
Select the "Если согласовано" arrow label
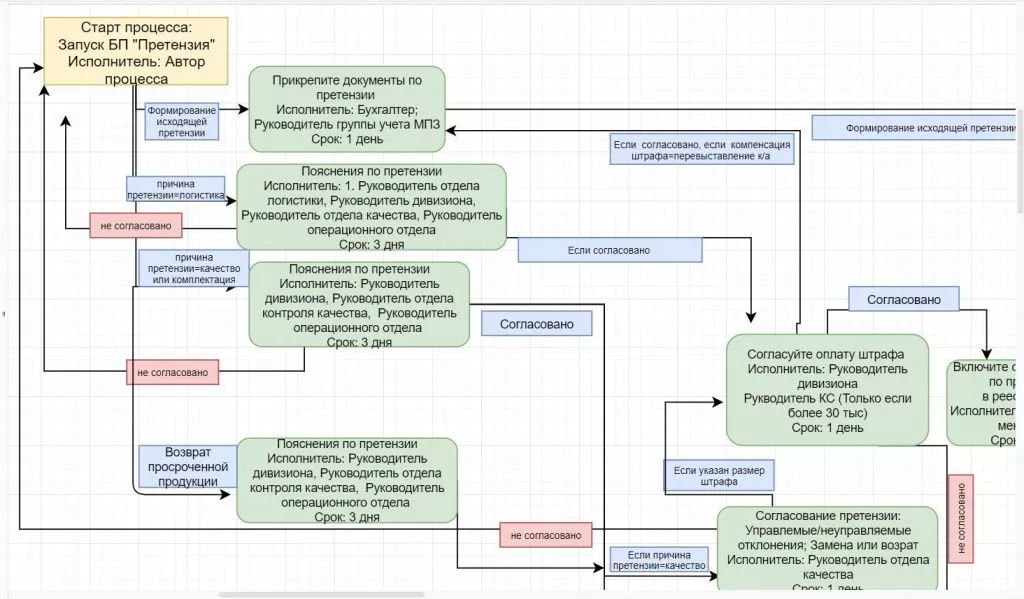[x=609, y=250]
